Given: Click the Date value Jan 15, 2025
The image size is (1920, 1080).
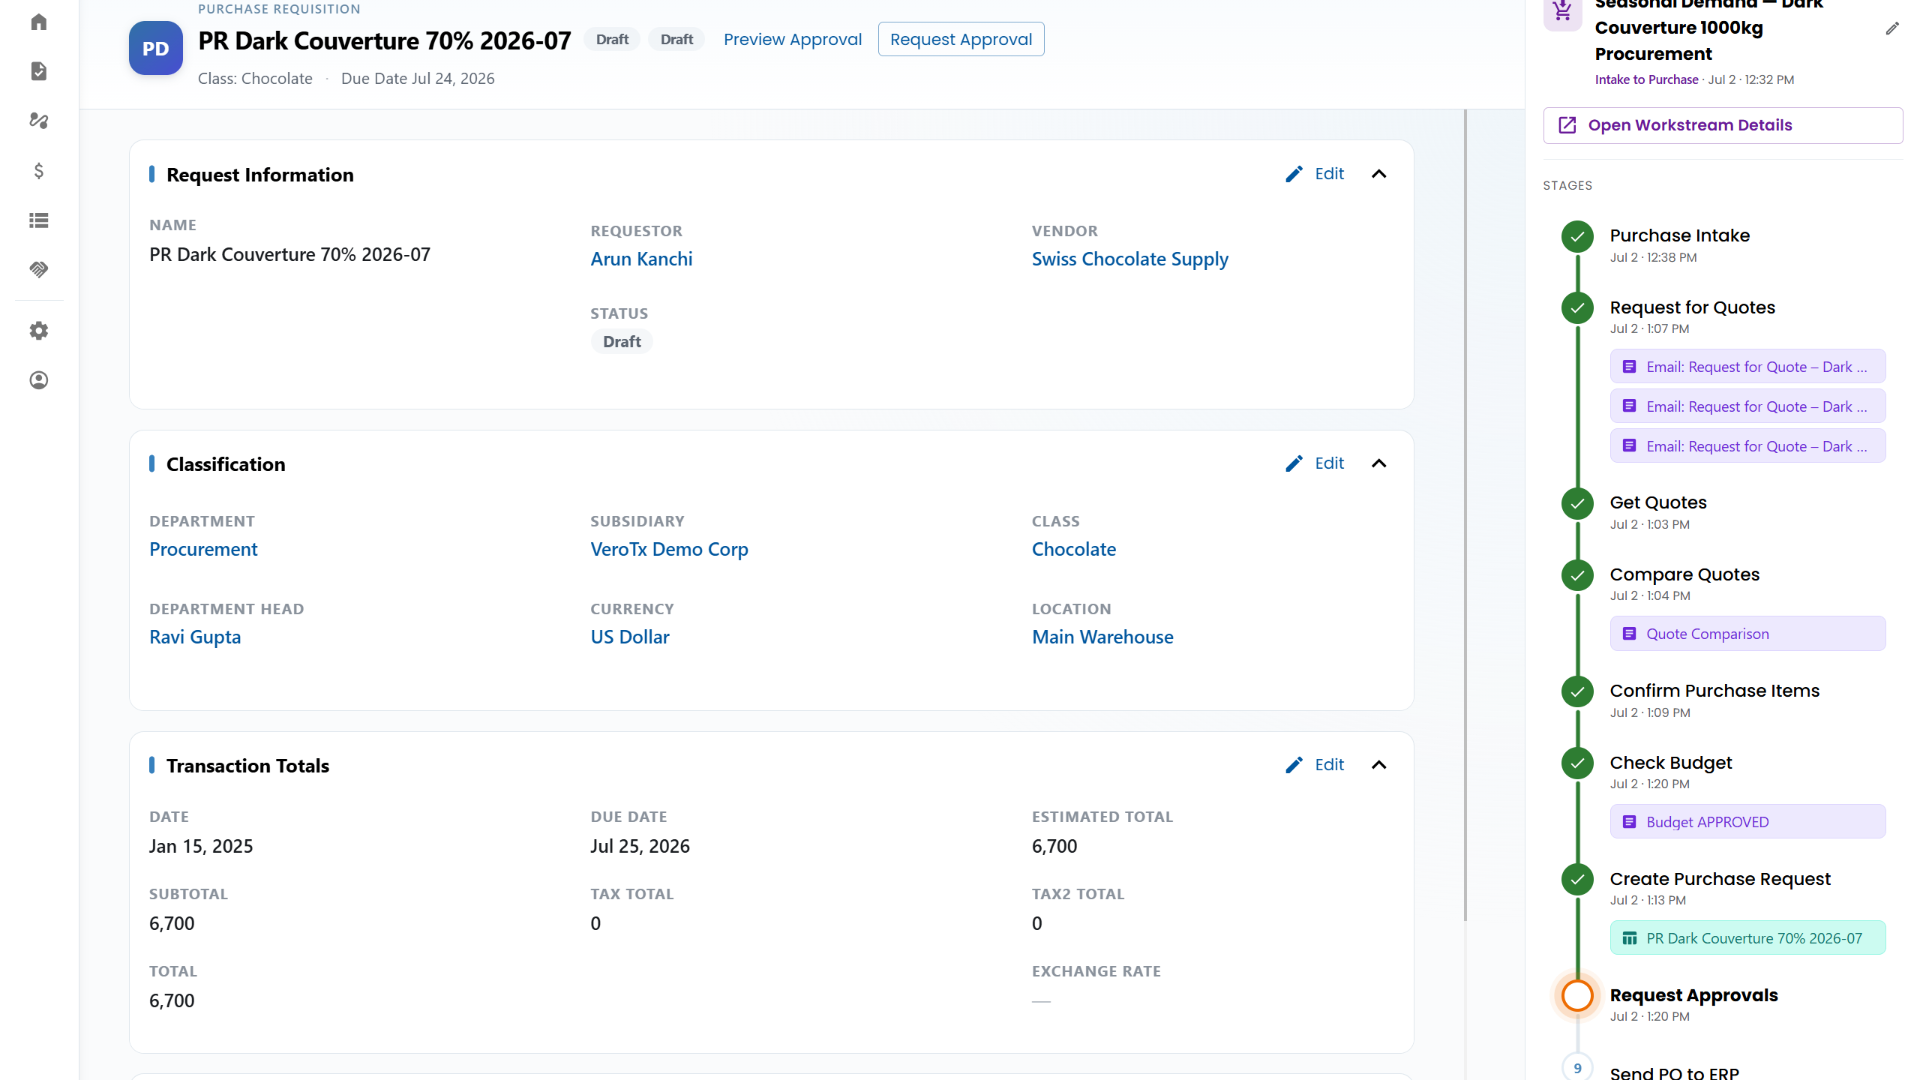Looking at the screenshot, I should coord(201,847).
